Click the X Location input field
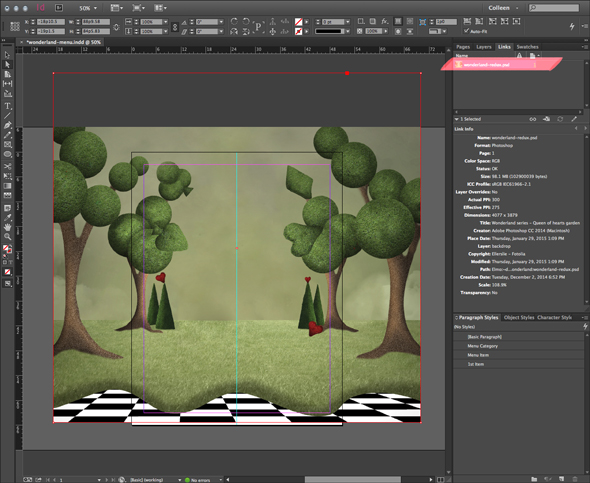The width and height of the screenshot is (590, 483). [x=51, y=22]
